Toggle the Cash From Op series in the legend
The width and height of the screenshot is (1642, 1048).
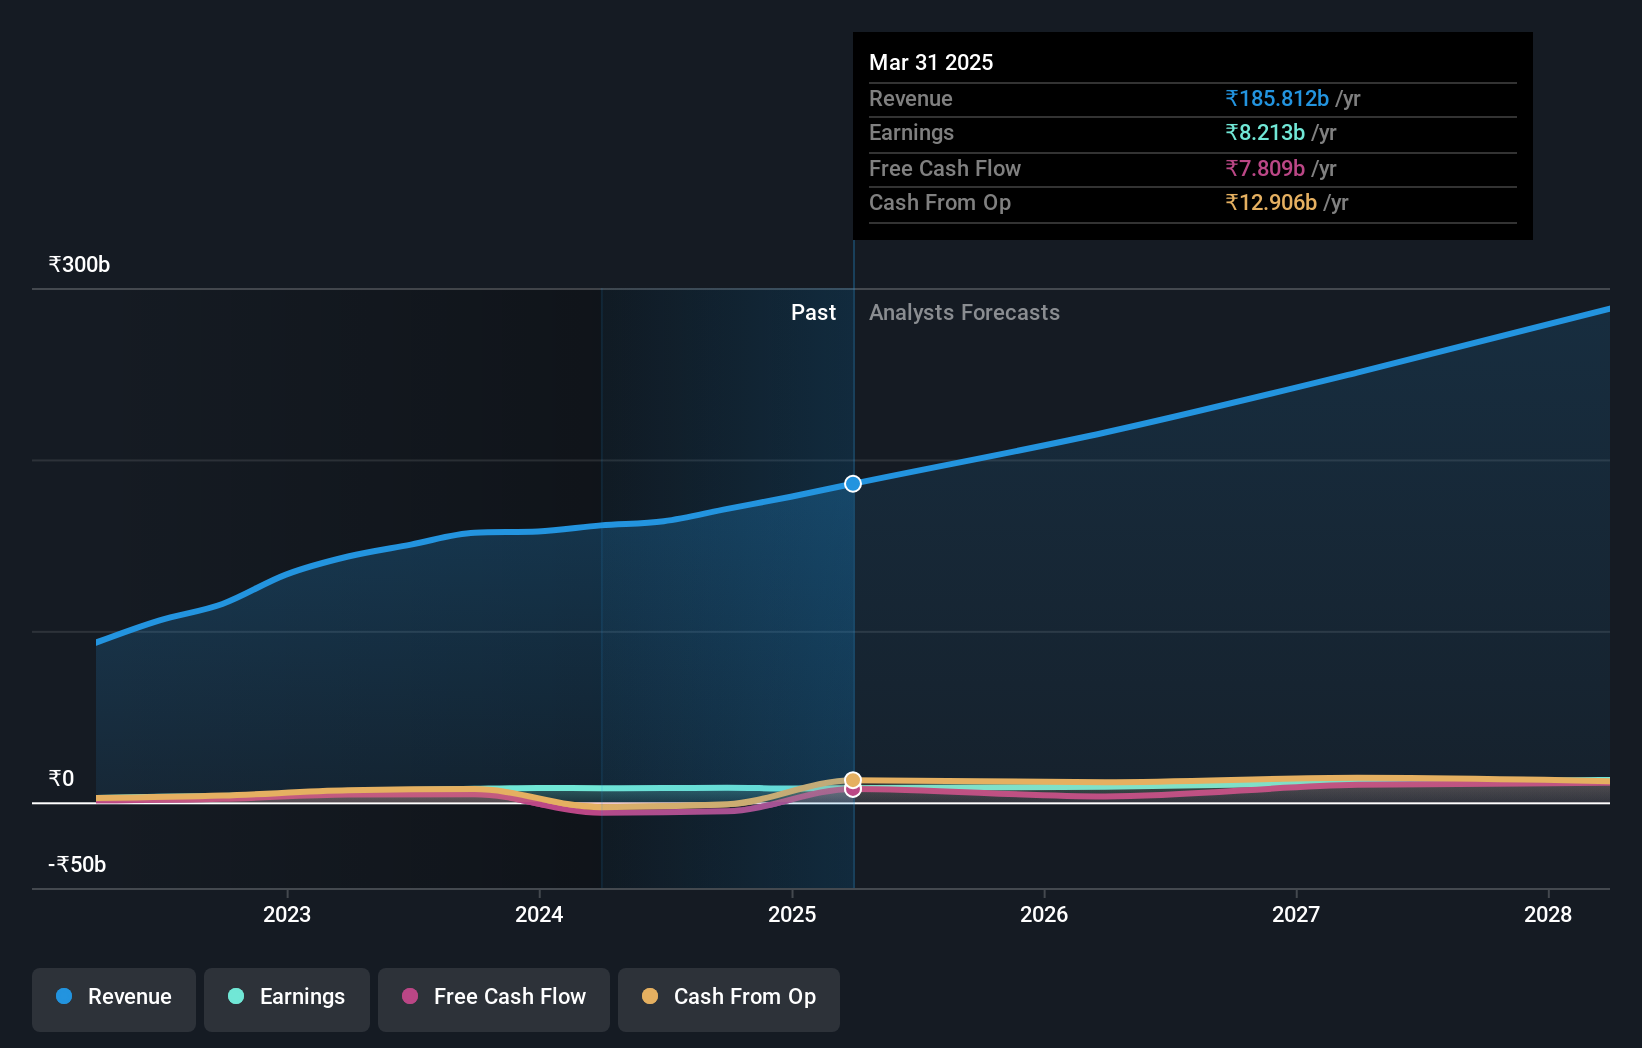click(x=729, y=999)
